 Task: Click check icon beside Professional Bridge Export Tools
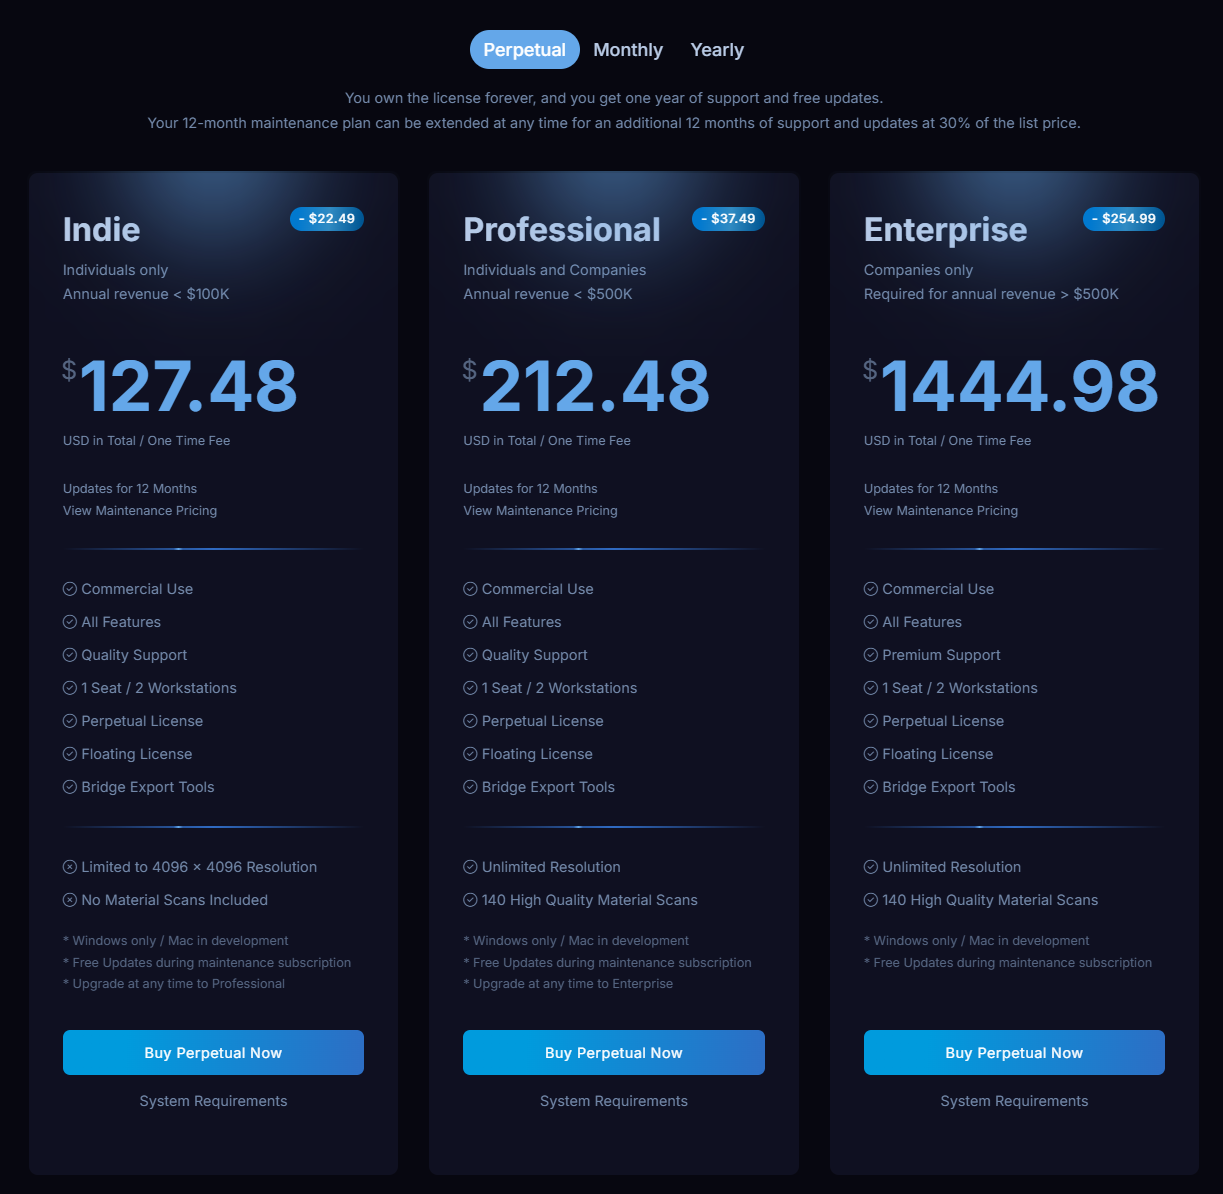[470, 787]
